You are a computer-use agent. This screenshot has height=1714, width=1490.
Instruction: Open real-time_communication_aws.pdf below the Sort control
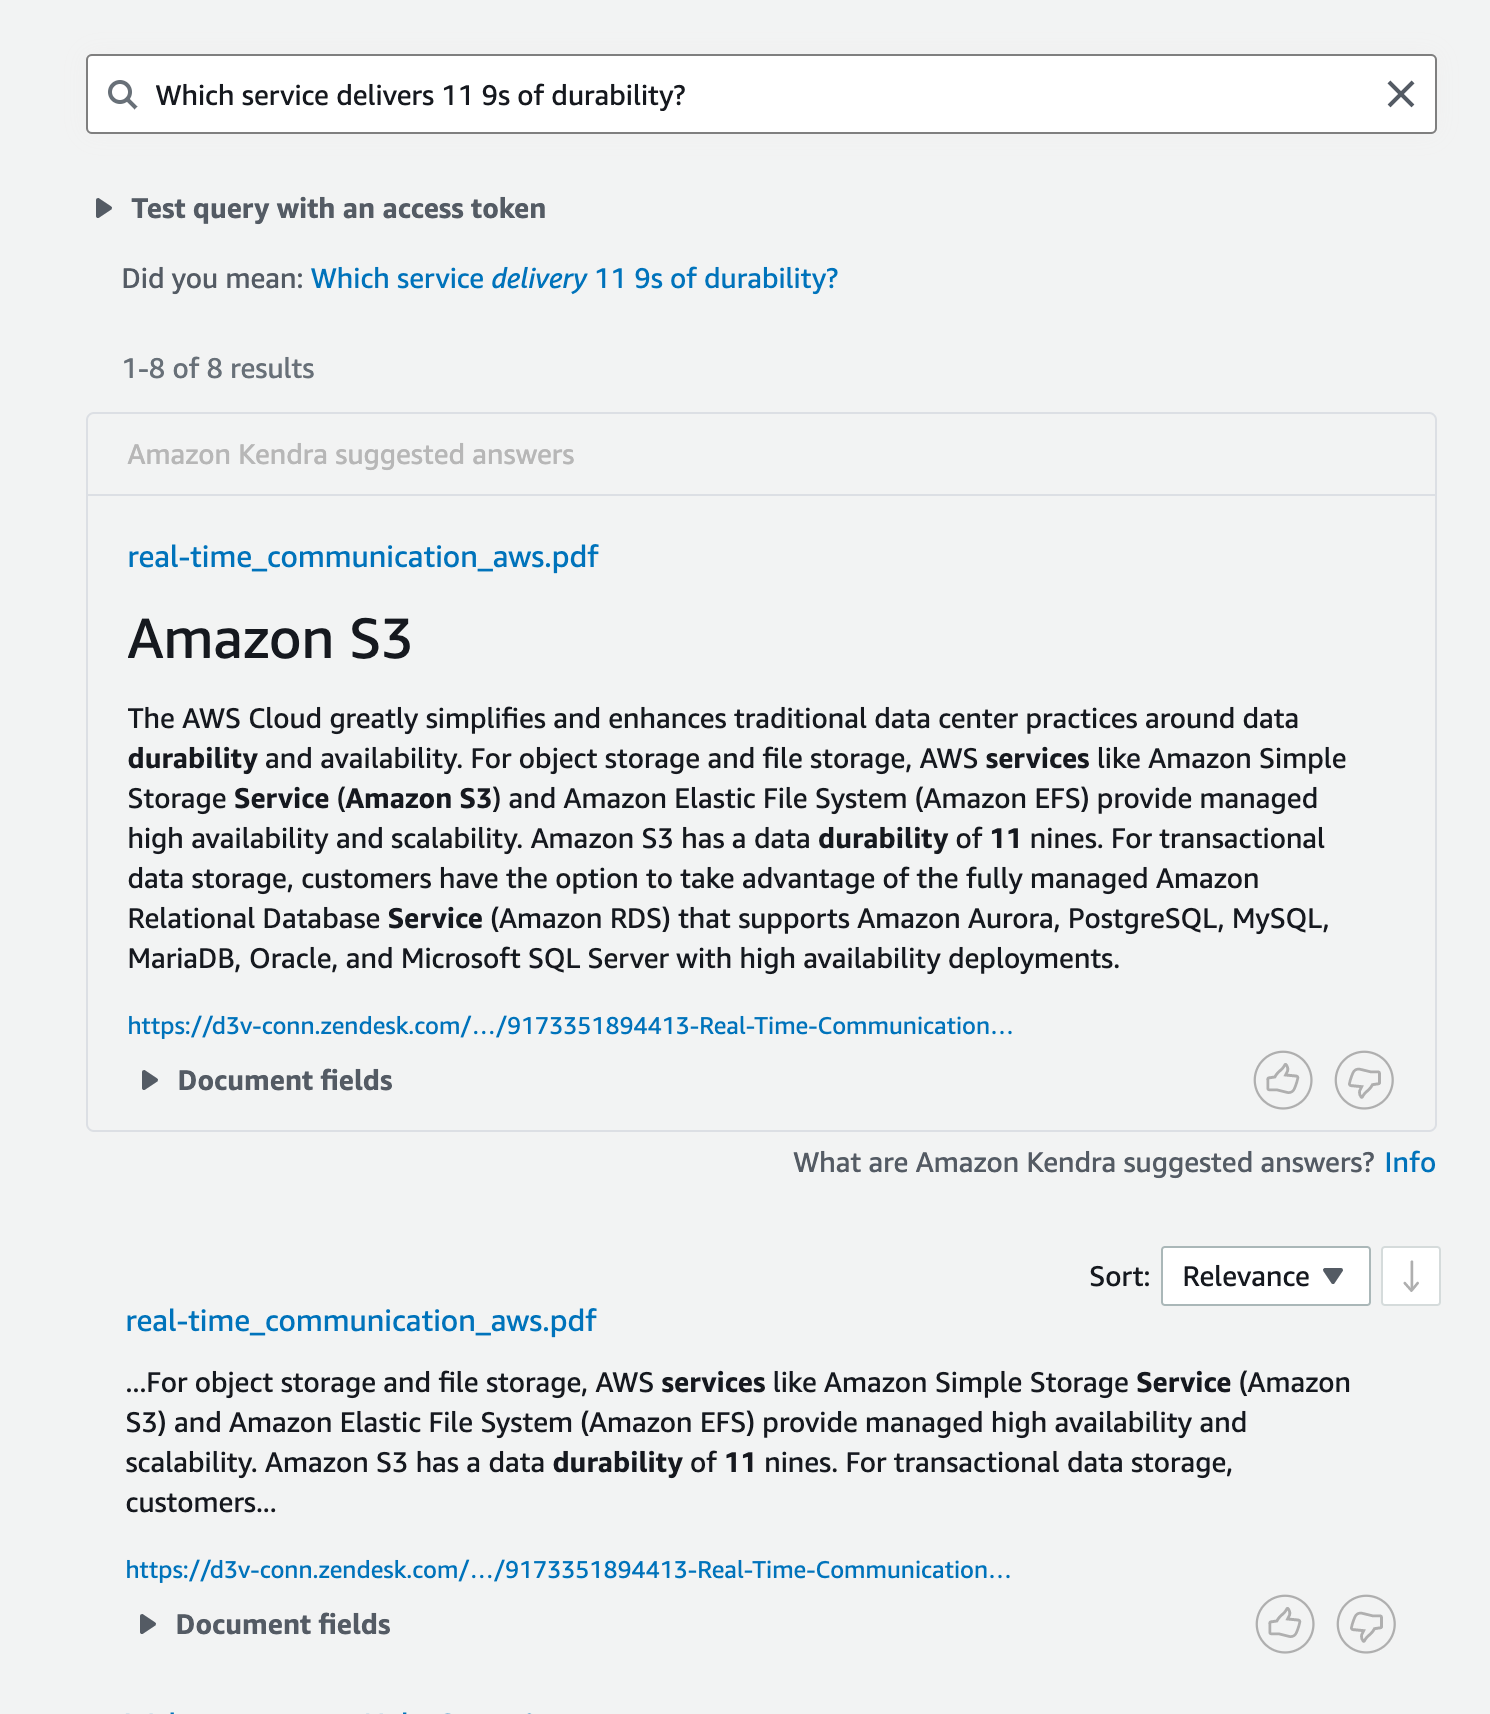361,1321
